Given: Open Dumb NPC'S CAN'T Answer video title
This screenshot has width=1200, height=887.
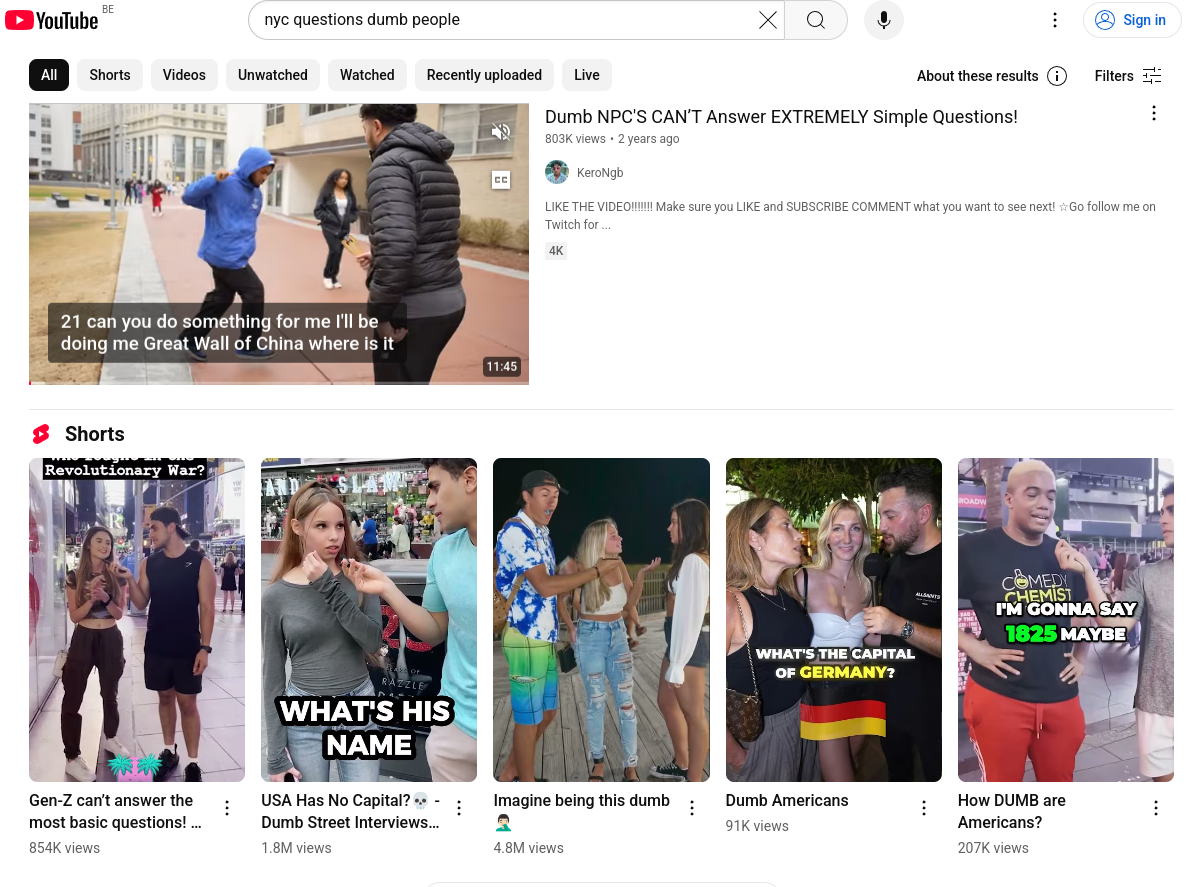Looking at the screenshot, I should 781,117.
